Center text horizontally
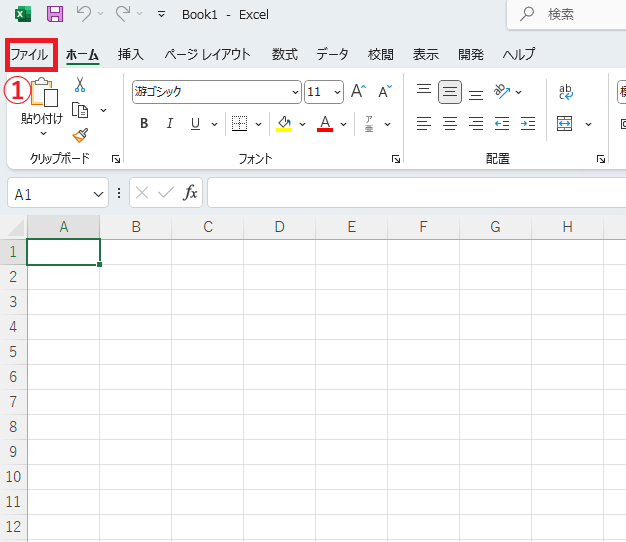Screen dimensions: 626x542 coord(450,124)
